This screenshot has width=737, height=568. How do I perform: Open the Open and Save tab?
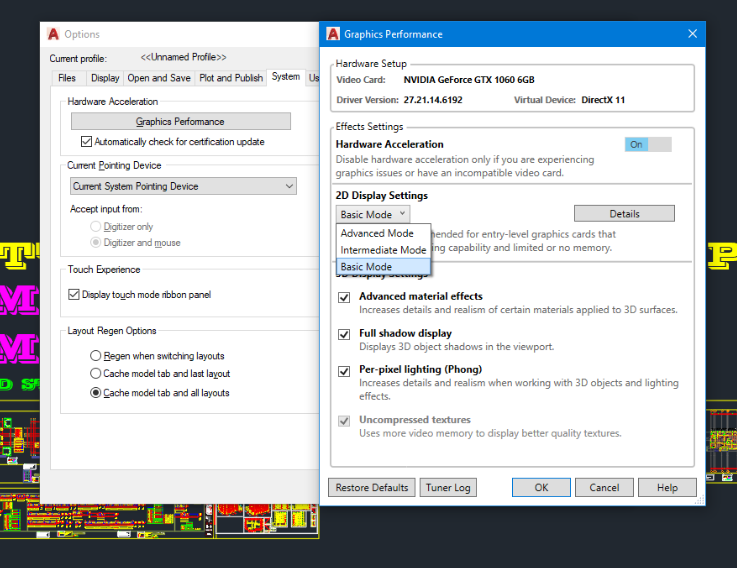click(159, 78)
